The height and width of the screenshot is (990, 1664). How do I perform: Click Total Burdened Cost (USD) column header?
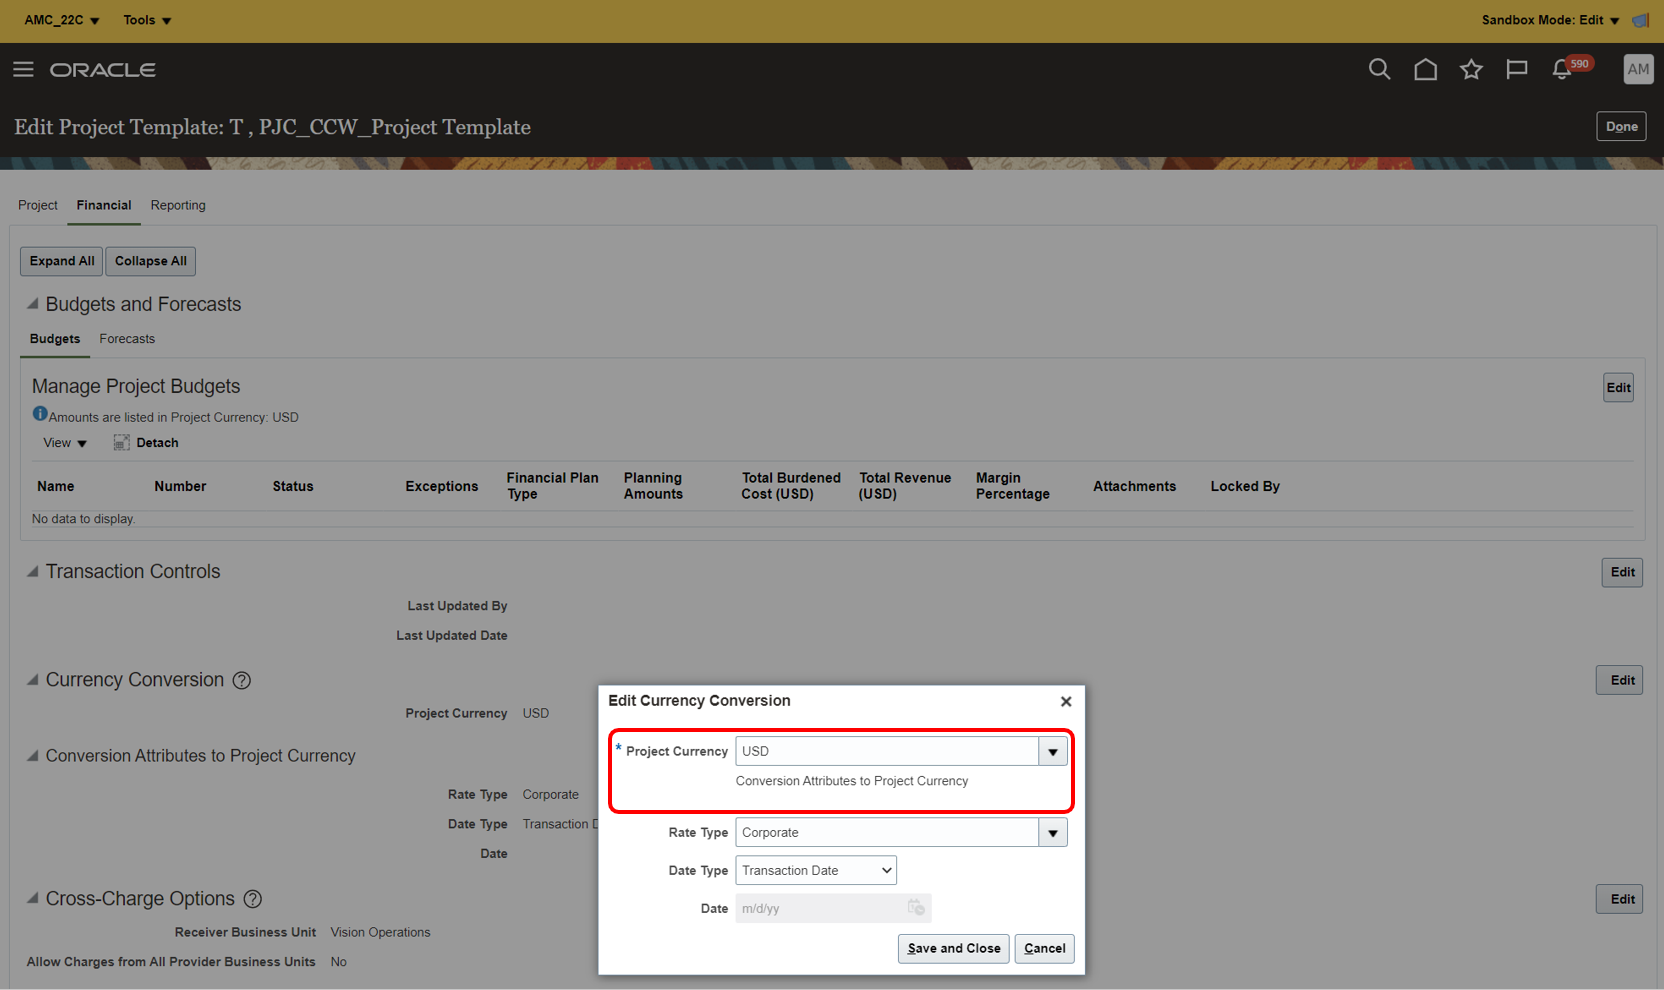coord(791,486)
